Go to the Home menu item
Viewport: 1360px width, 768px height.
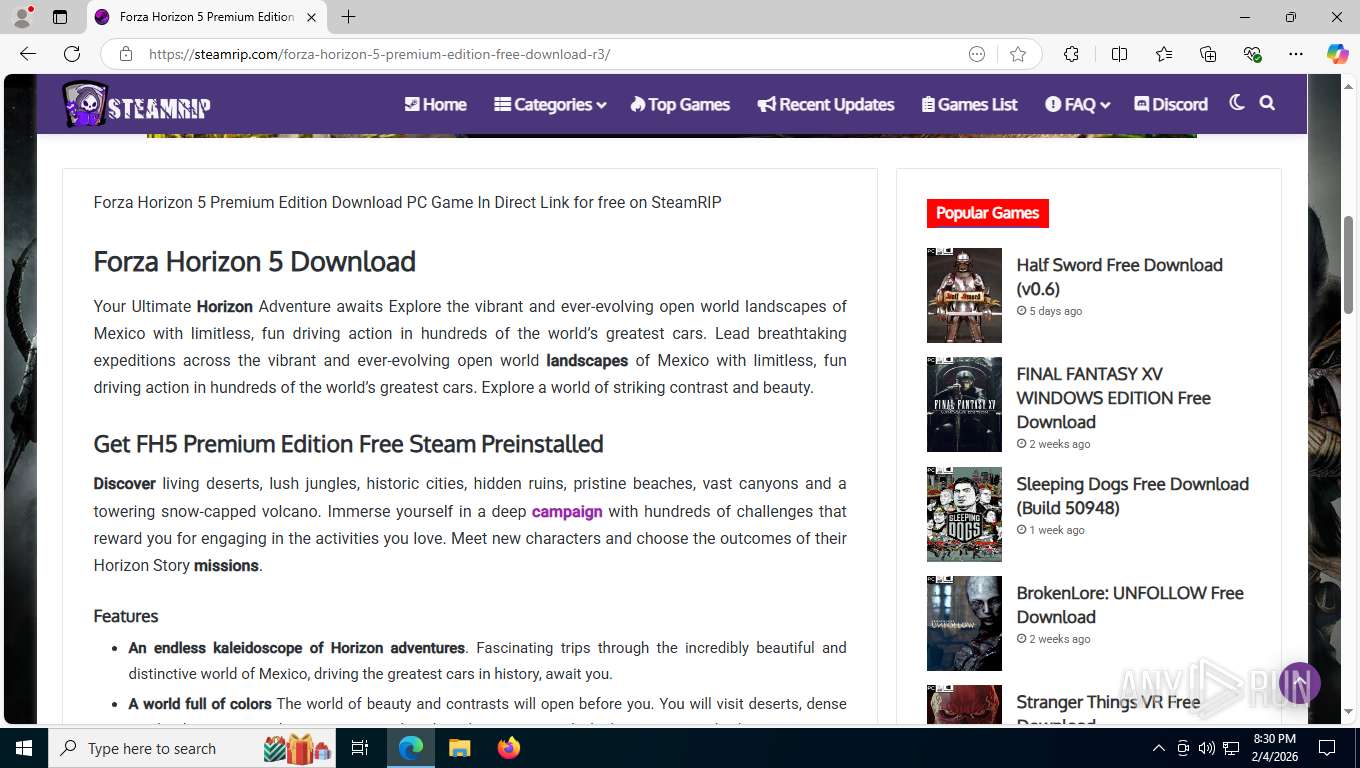(435, 104)
